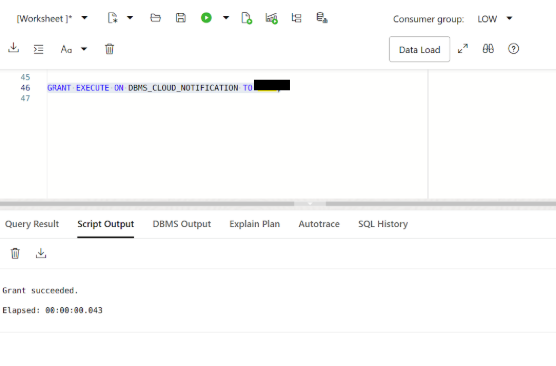Open the Autotrace chart icon
The height and width of the screenshot is (366, 556).
(272, 18)
